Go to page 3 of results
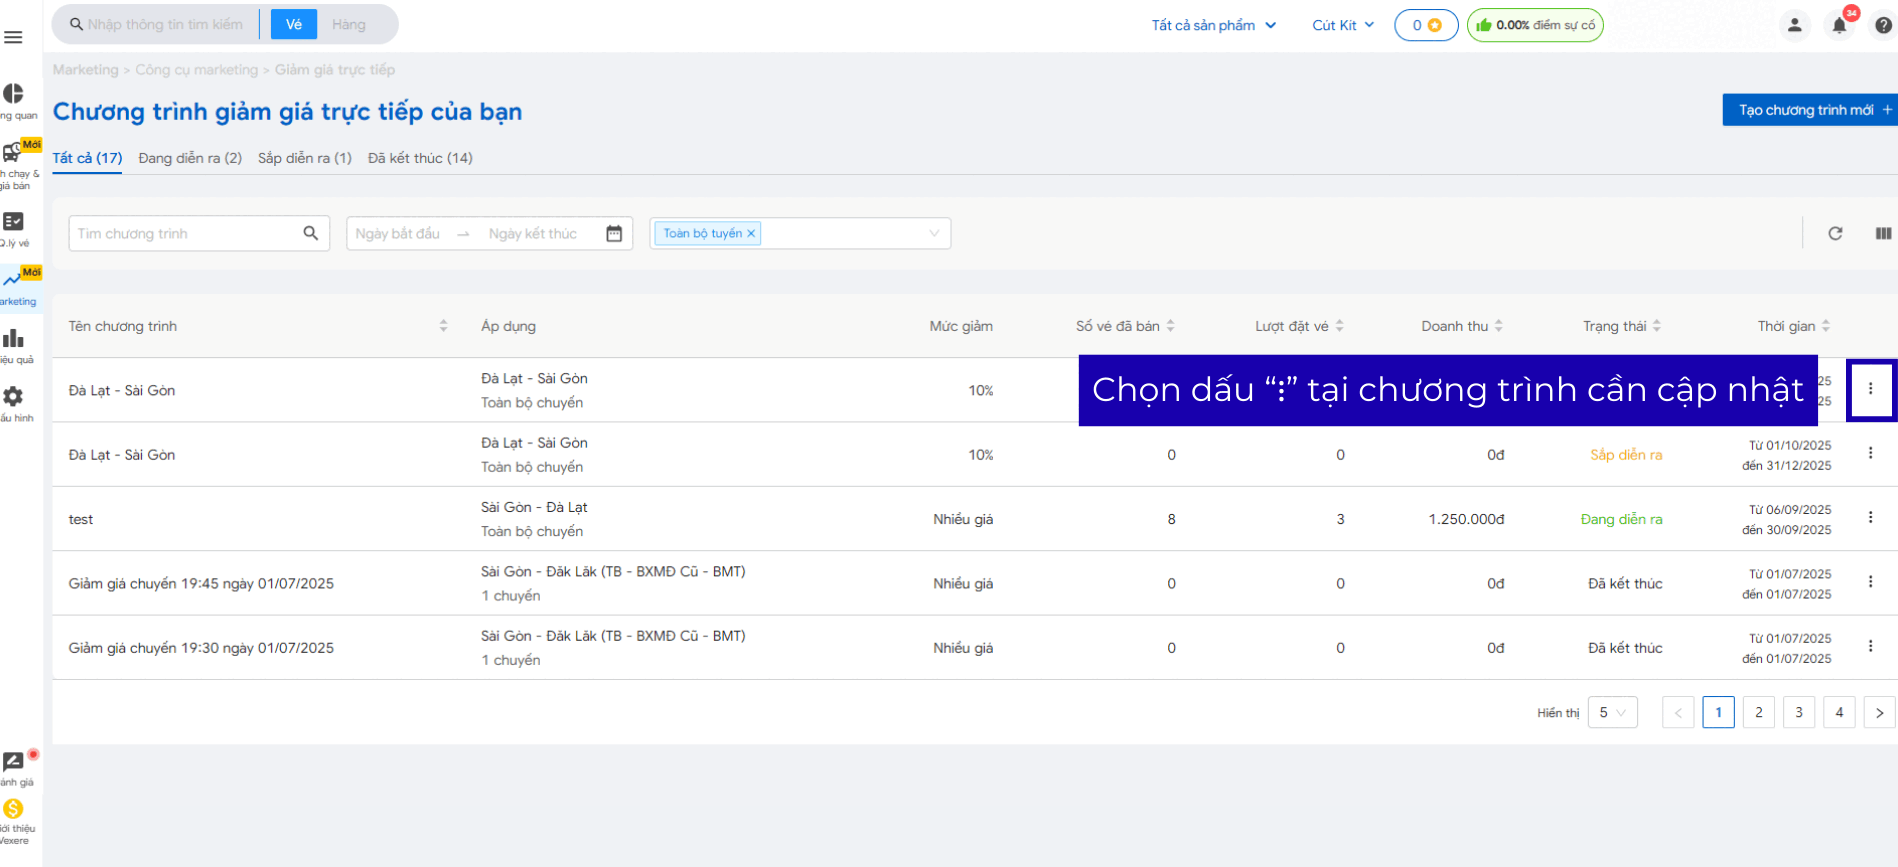The width and height of the screenshot is (1898, 867). (x=1798, y=713)
